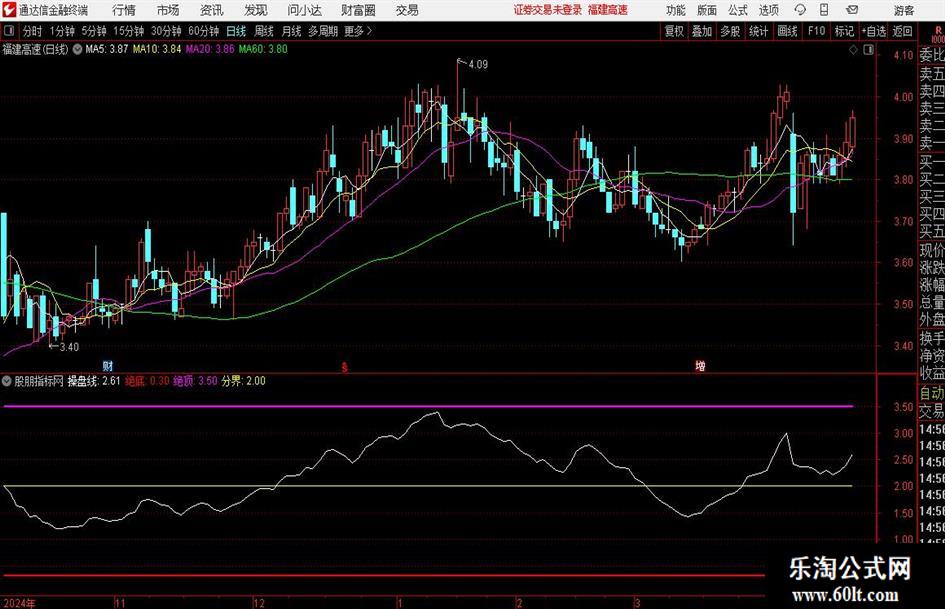
Task: Switch to 30分钟 period
Action: [x=166, y=31]
